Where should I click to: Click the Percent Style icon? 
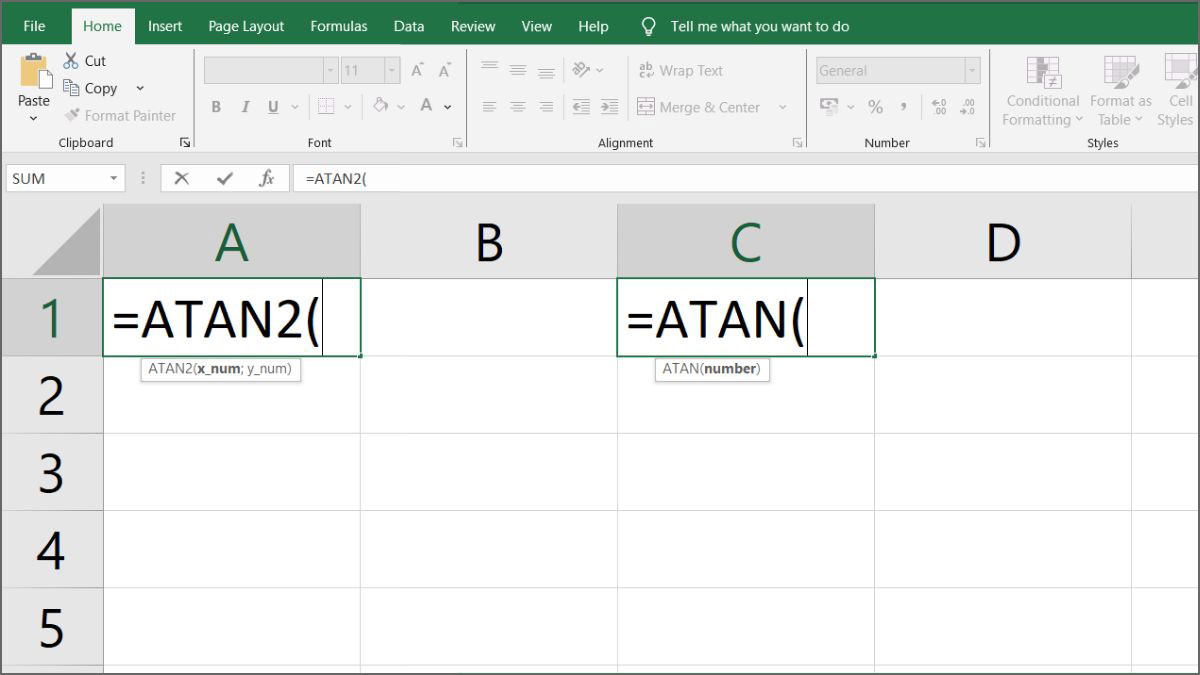875,107
